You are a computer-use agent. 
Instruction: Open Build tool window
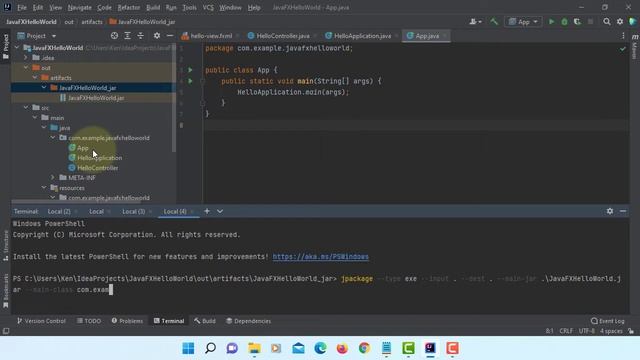click(205, 321)
